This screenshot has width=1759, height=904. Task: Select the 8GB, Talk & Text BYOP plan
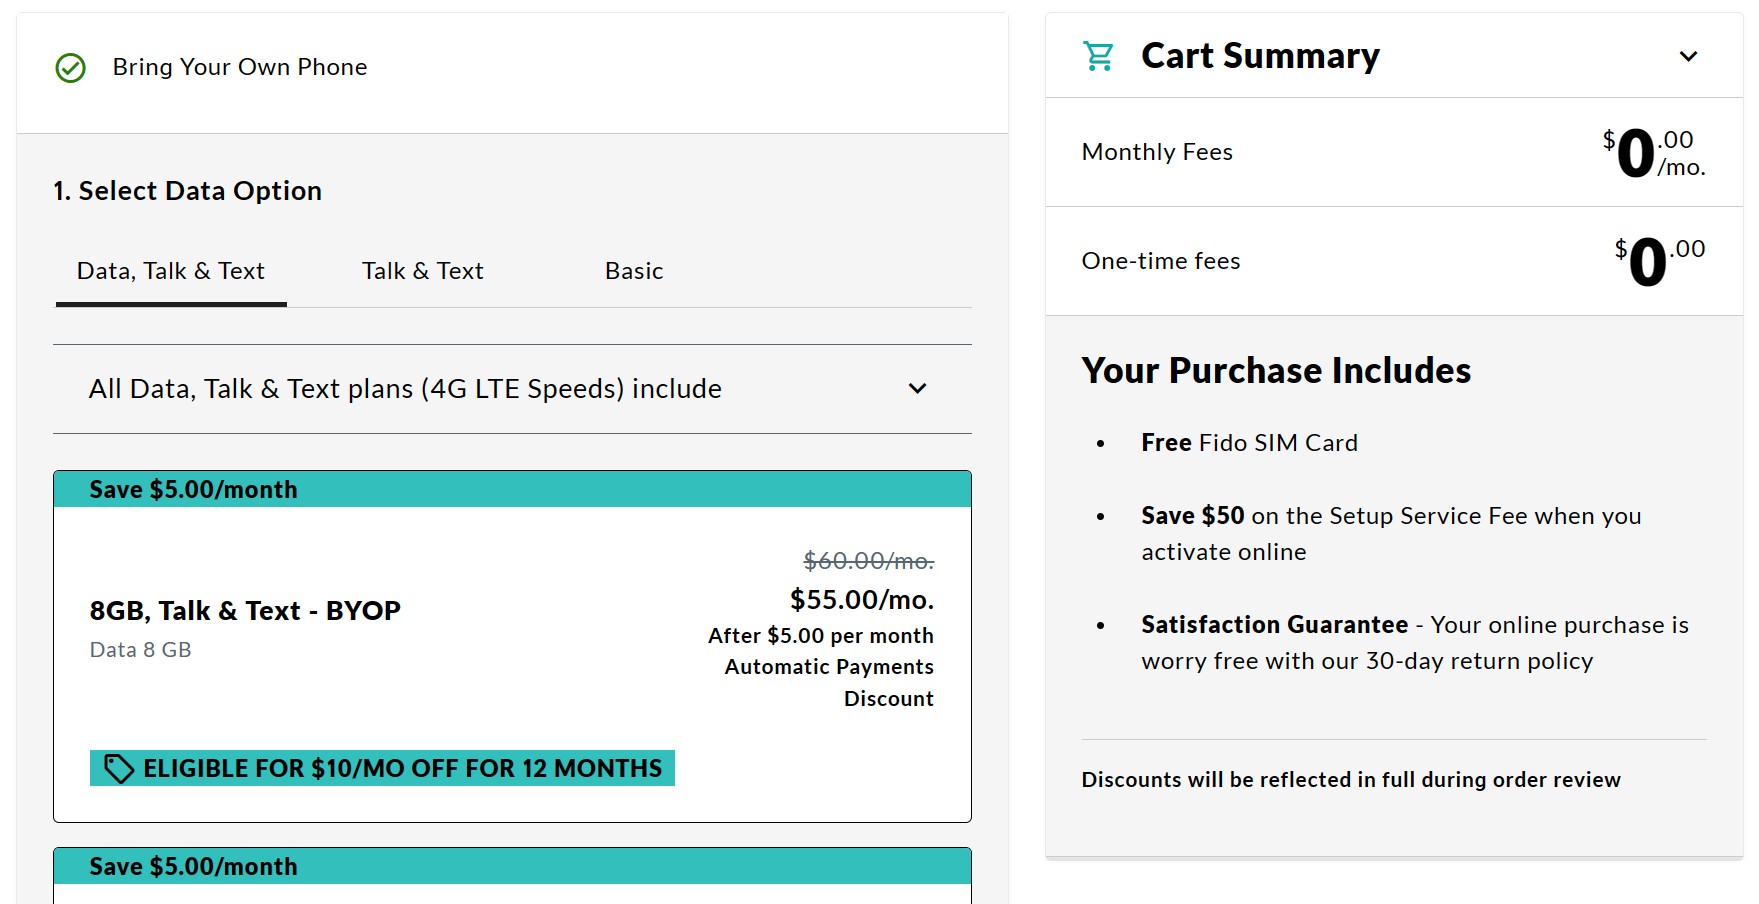point(245,611)
